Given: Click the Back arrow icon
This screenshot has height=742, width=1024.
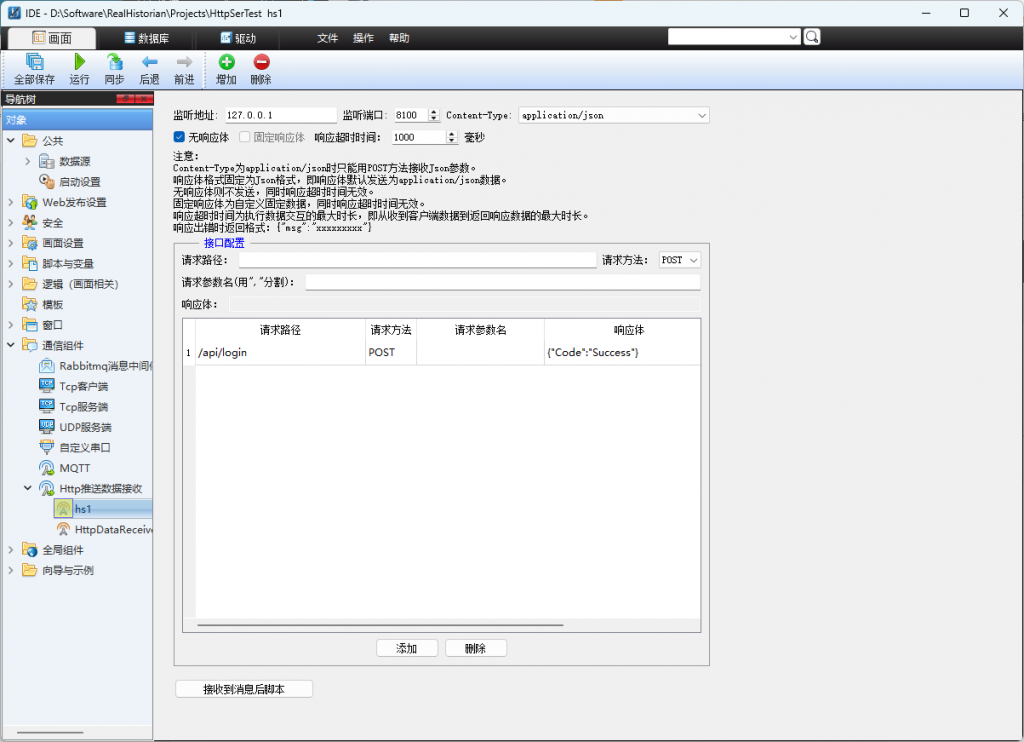Looking at the screenshot, I should (150, 62).
